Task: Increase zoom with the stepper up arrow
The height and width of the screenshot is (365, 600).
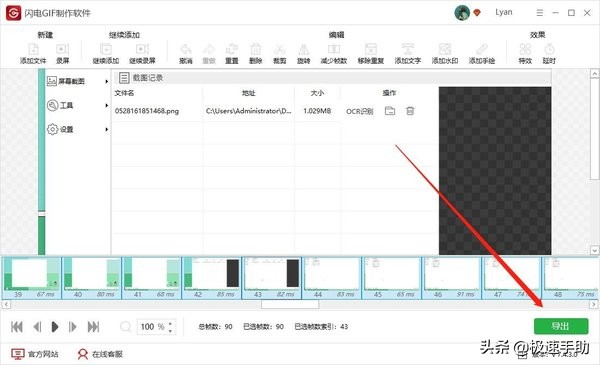Action: pyautogui.click(x=170, y=323)
